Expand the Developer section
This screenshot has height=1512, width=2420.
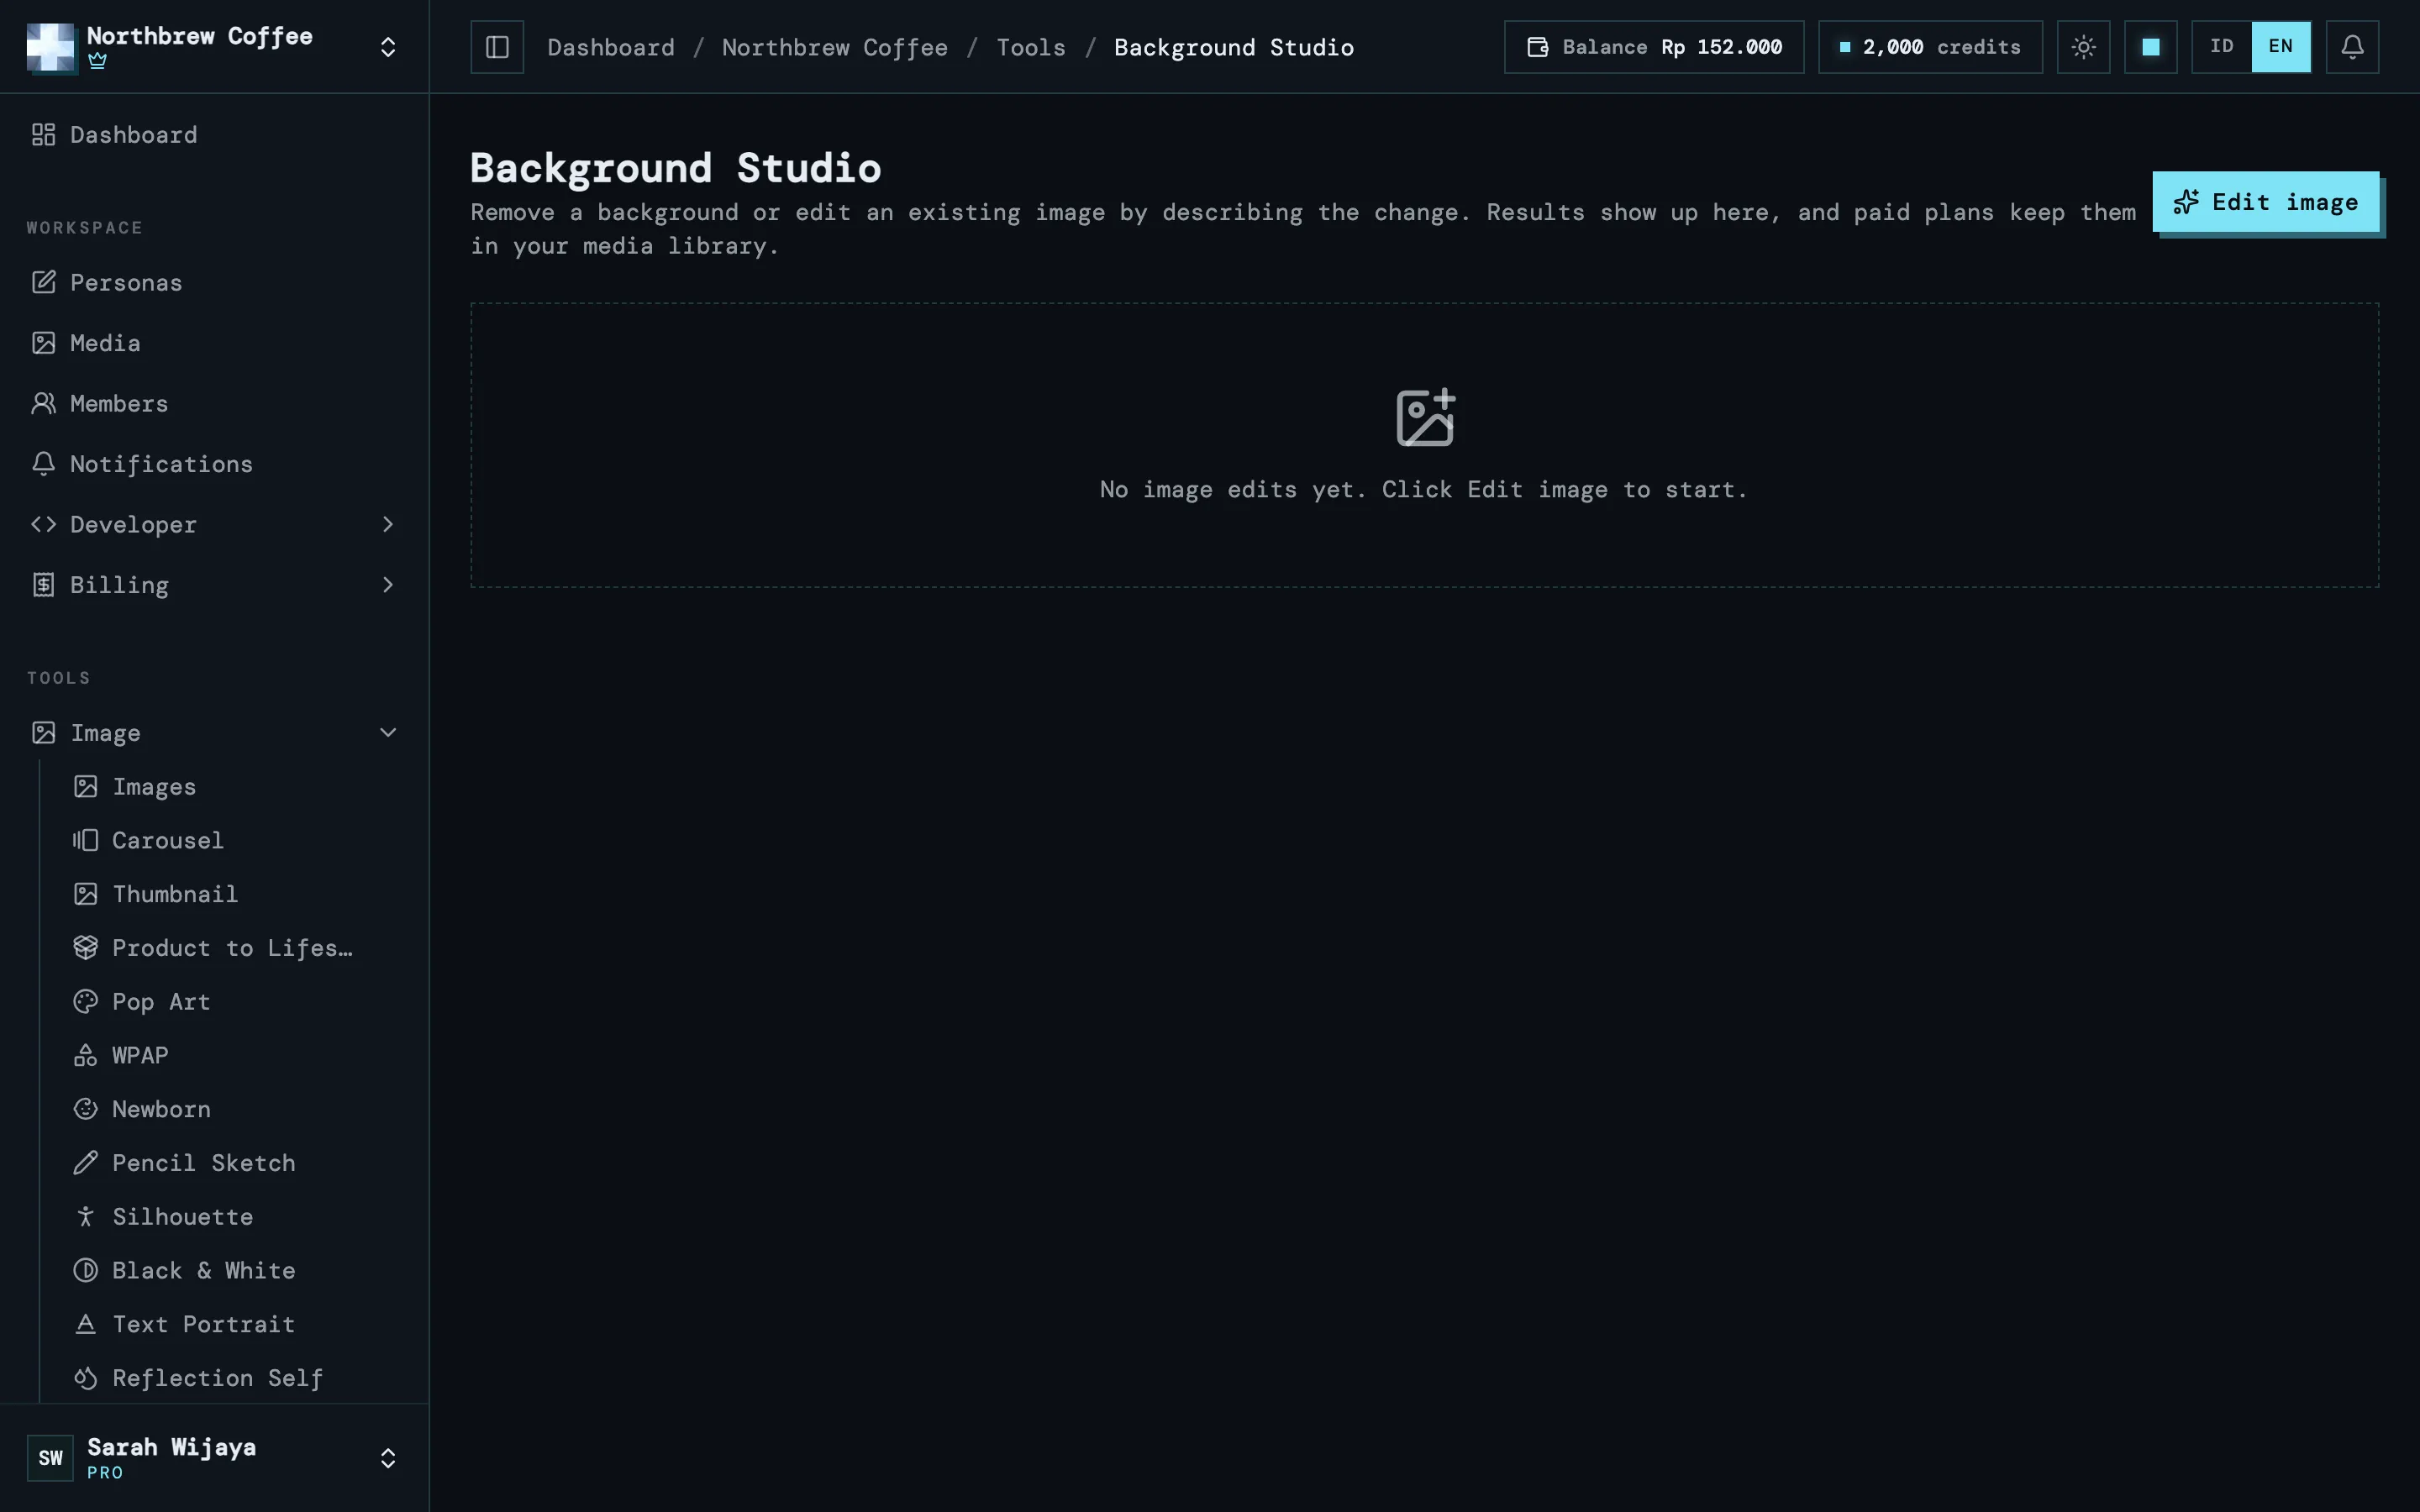pos(214,524)
